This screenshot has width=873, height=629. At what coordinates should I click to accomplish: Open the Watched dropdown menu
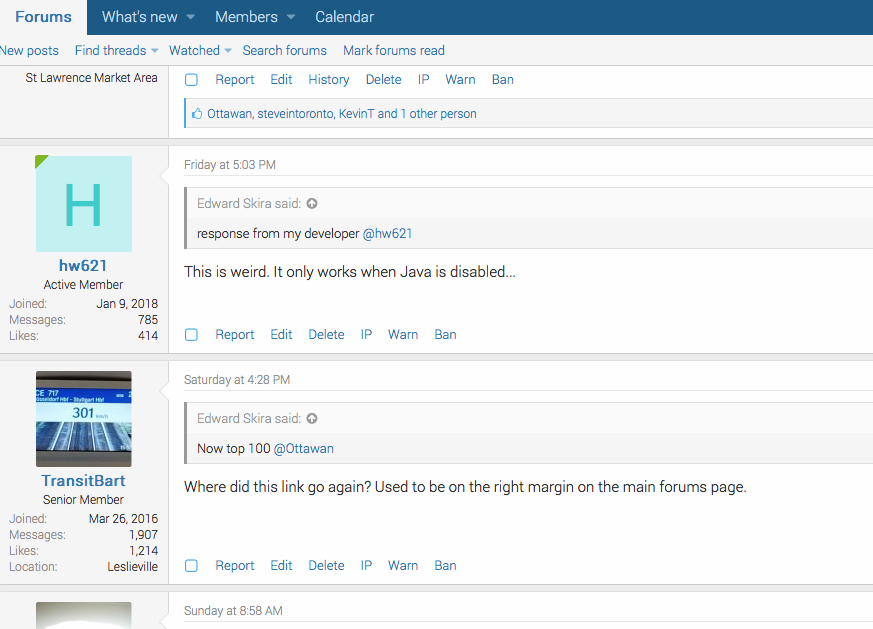point(200,51)
